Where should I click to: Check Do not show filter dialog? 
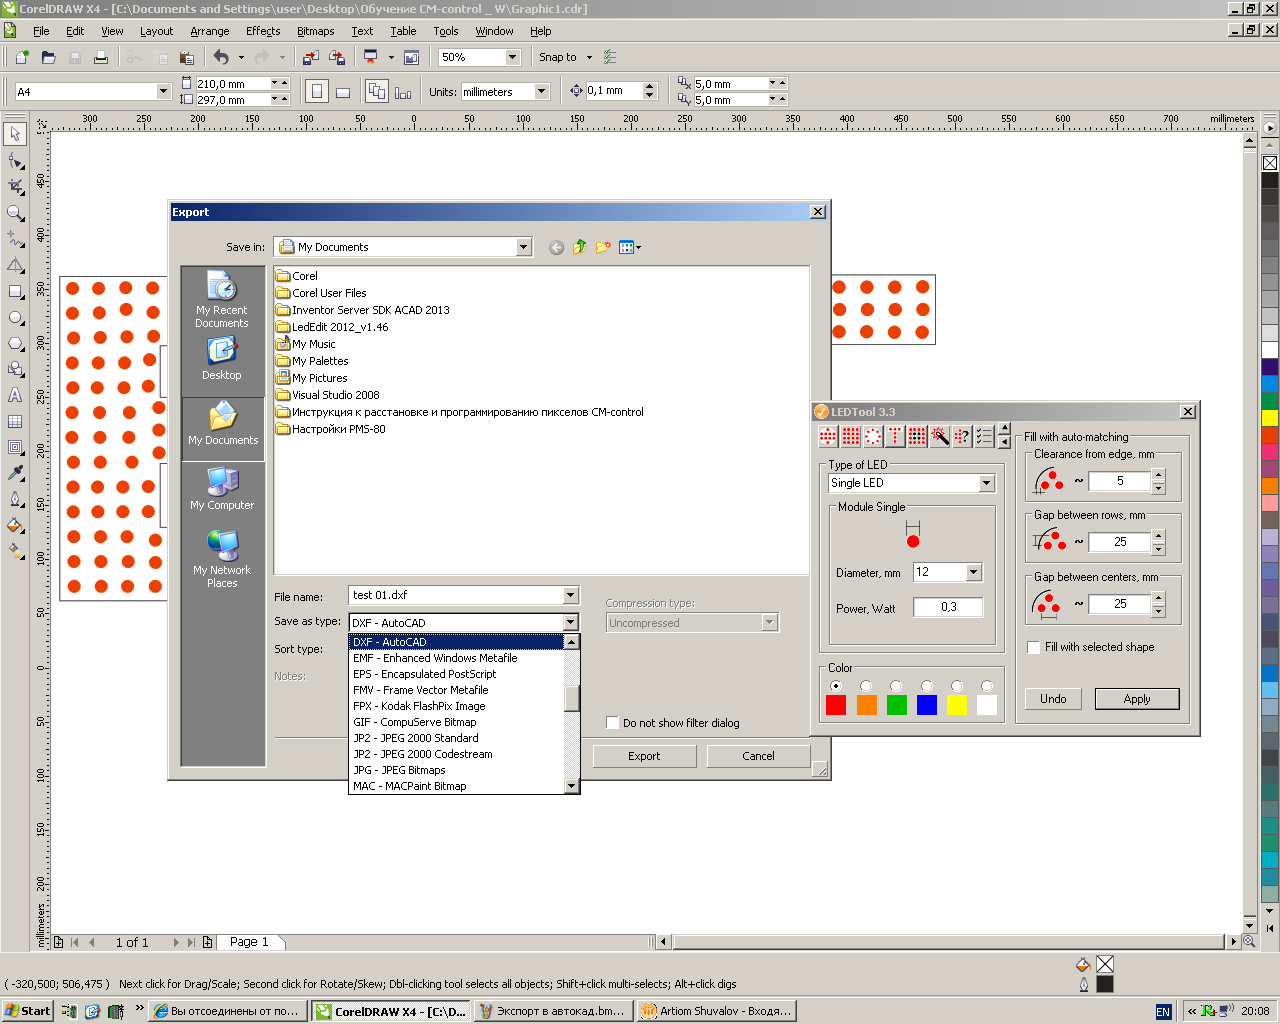(613, 723)
